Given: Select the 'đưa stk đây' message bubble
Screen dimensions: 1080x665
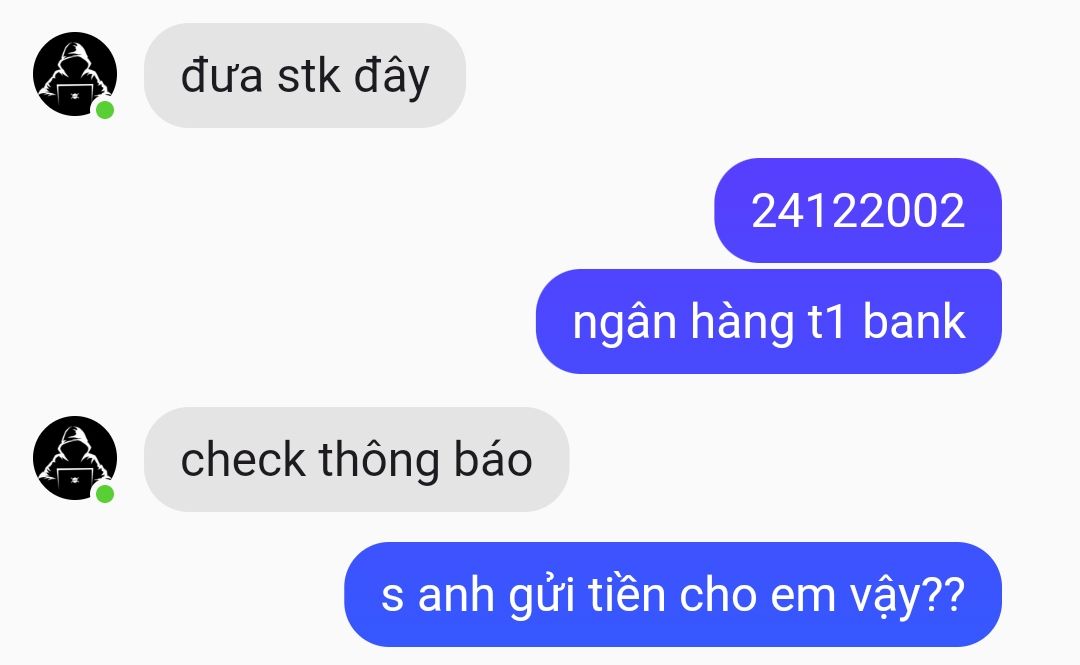Looking at the screenshot, I should click(304, 75).
